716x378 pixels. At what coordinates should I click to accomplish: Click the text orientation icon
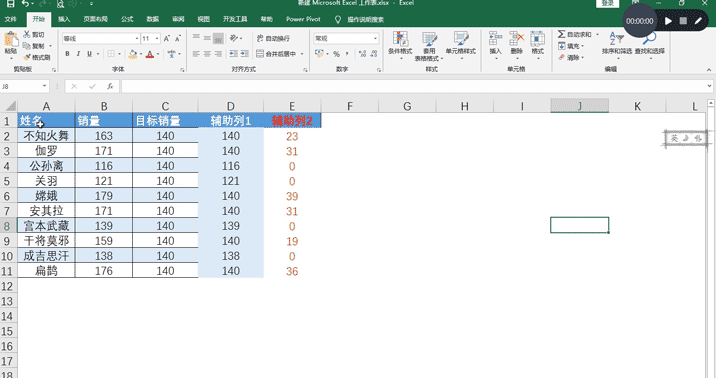234,38
